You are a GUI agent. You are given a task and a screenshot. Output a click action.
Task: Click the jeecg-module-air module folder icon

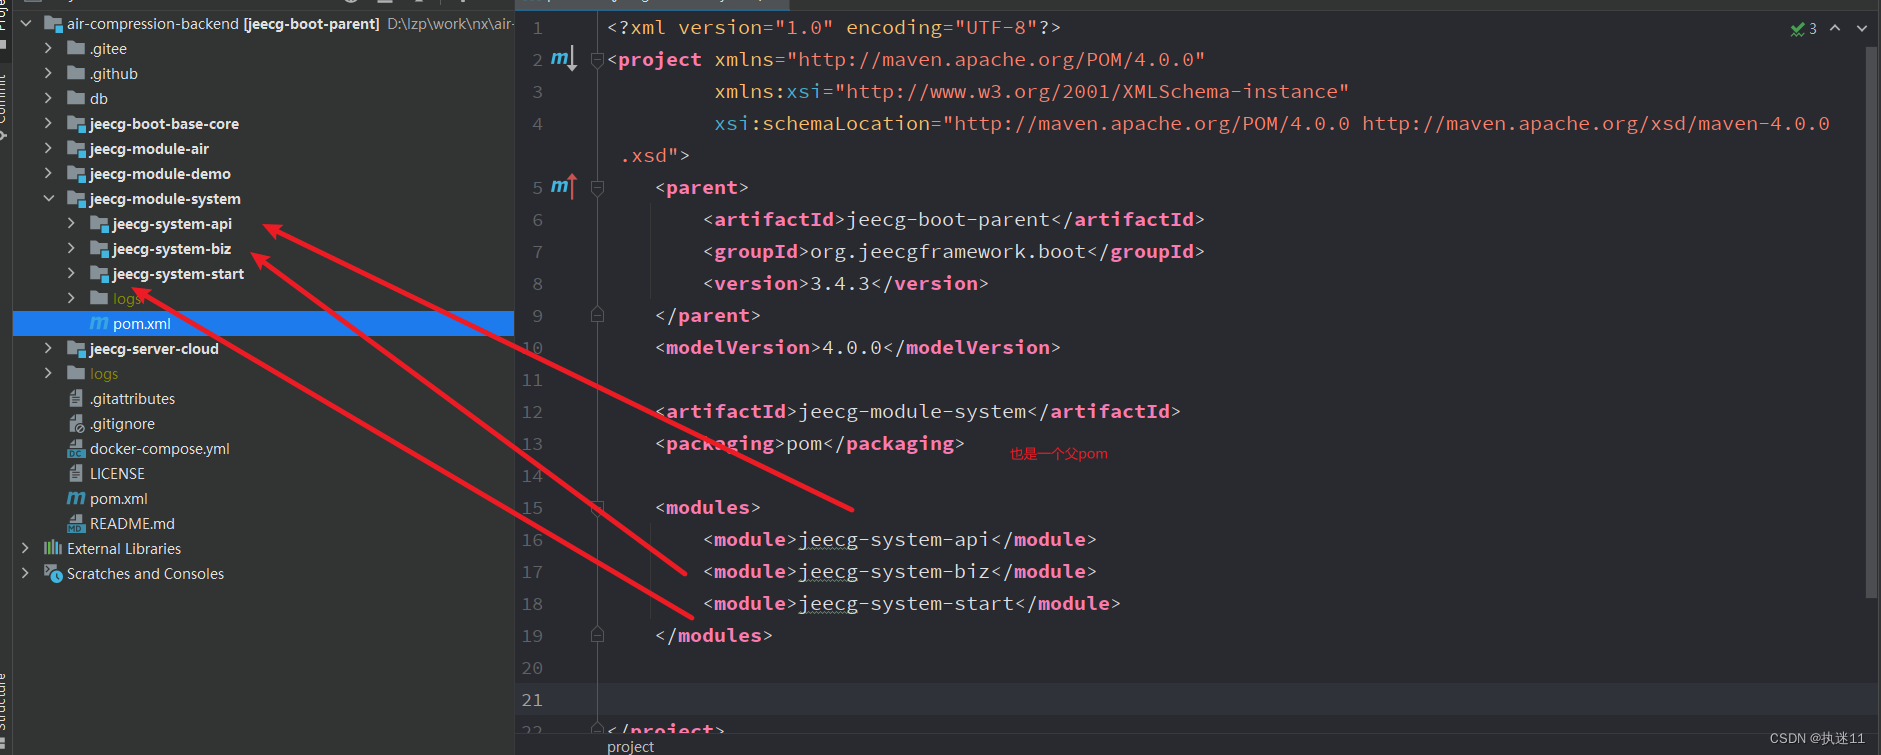tap(76, 148)
